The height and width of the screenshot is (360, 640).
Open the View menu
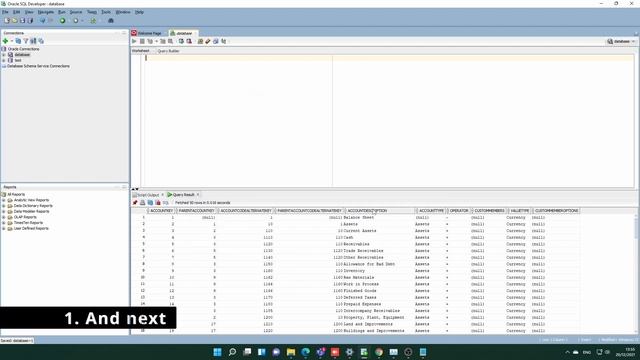coord(29,12)
